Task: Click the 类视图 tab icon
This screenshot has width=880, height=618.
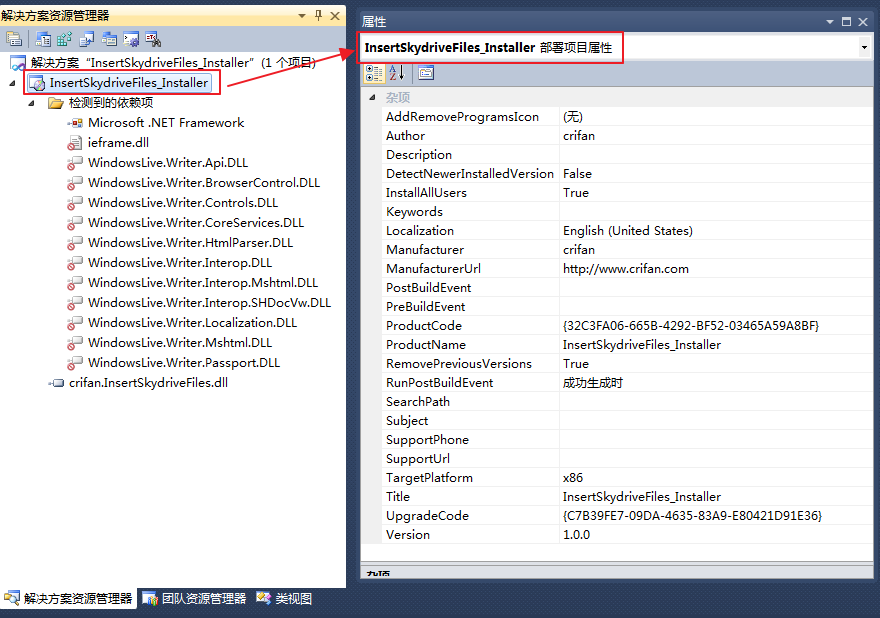Action: click(x=264, y=598)
